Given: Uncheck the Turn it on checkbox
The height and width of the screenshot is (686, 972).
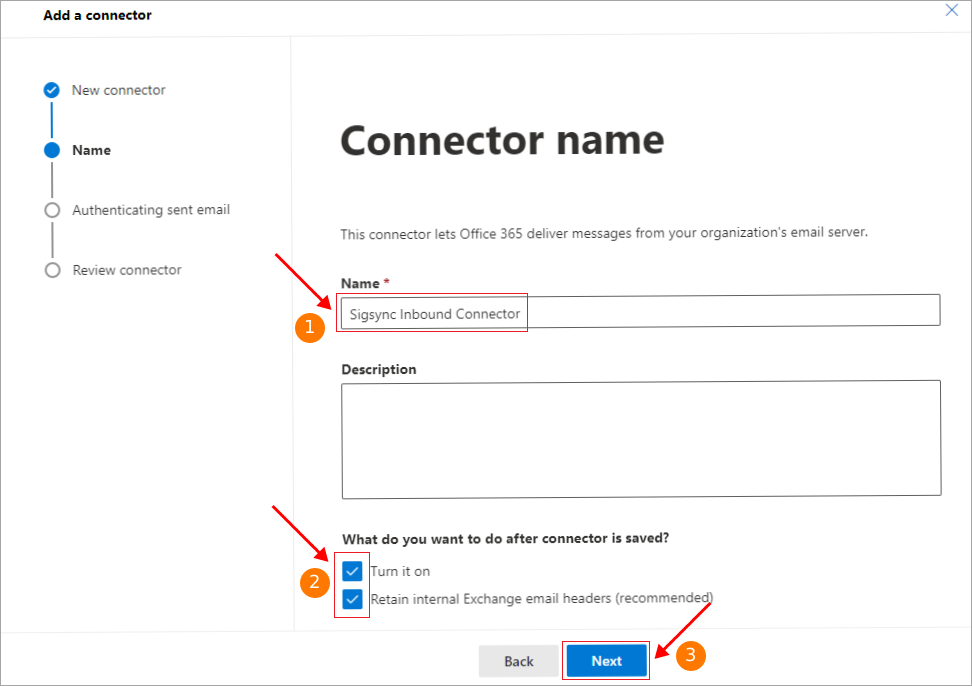Looking at the screenshot, I should click(x=352, y=571).
